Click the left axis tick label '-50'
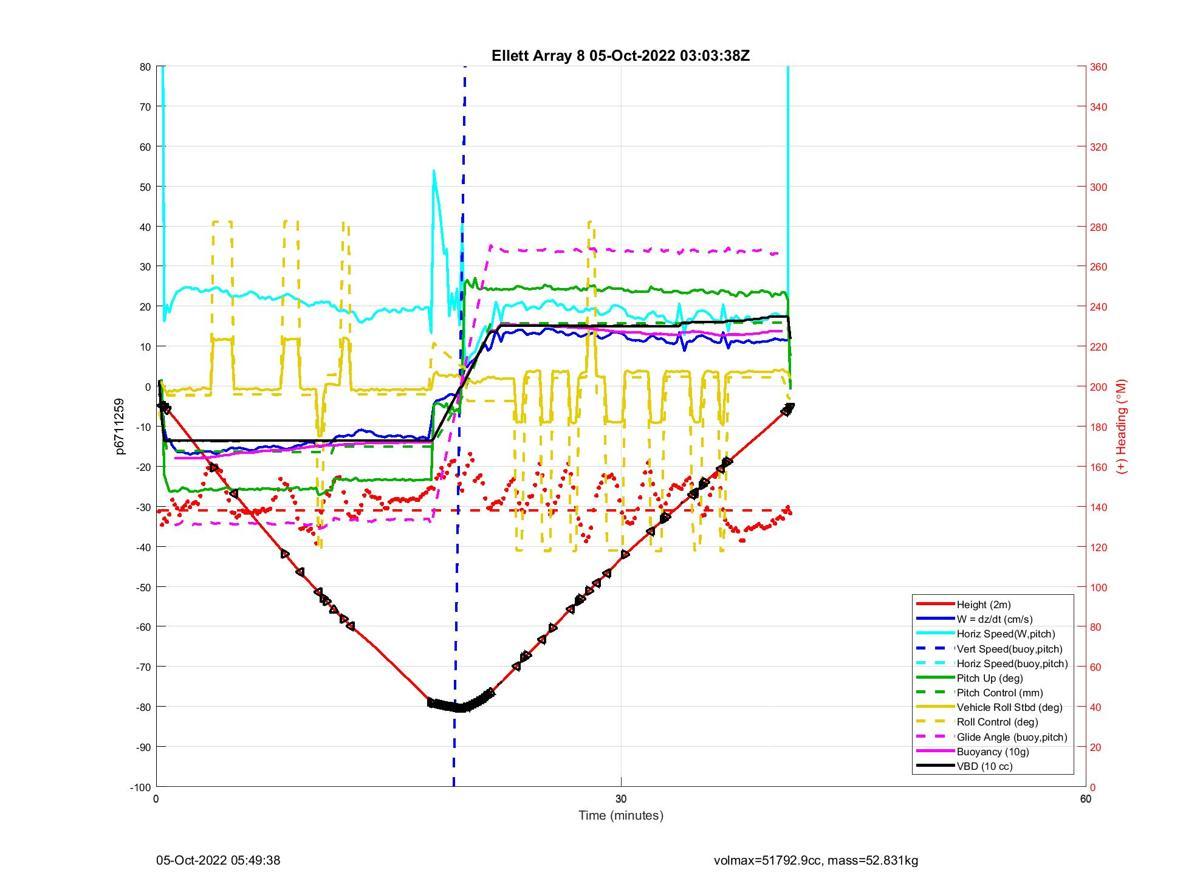 (x=142, y=587)
